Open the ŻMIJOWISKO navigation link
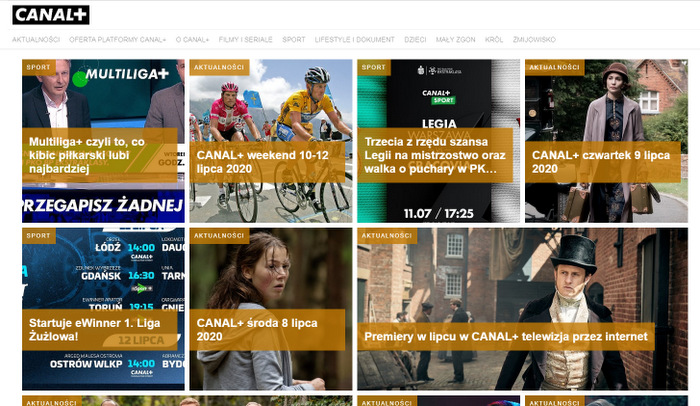This screenshot has height=406, width=700. 534,40
